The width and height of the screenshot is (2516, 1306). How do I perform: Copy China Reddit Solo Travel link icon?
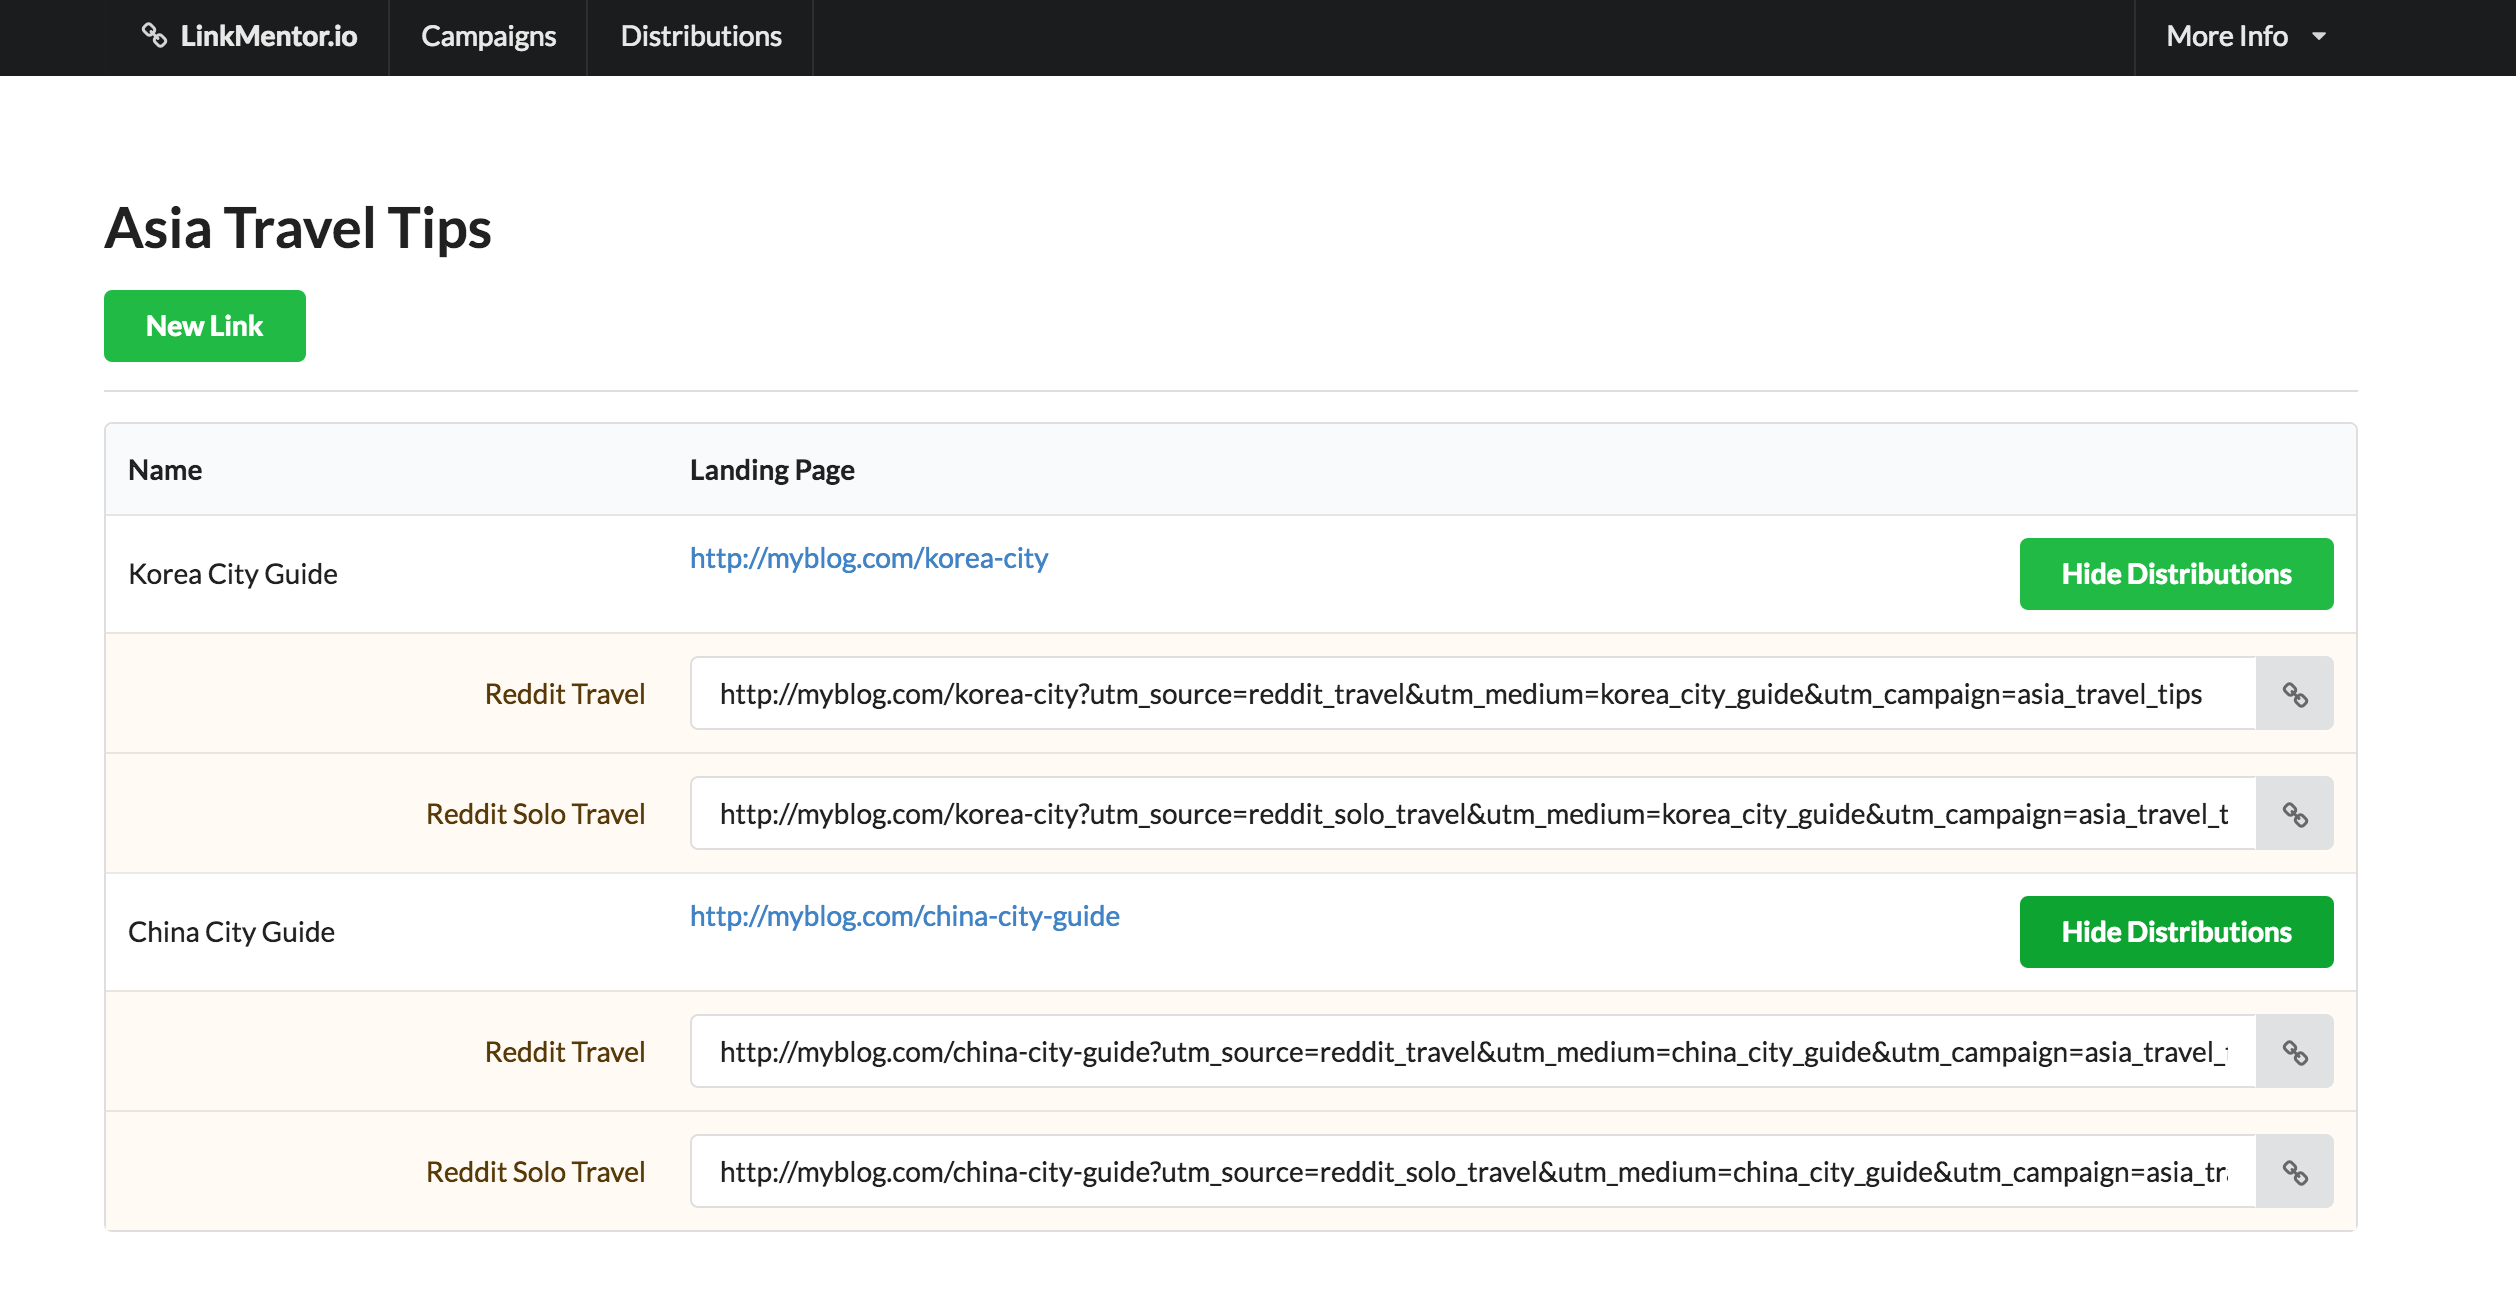[x=2294, y=1172]
